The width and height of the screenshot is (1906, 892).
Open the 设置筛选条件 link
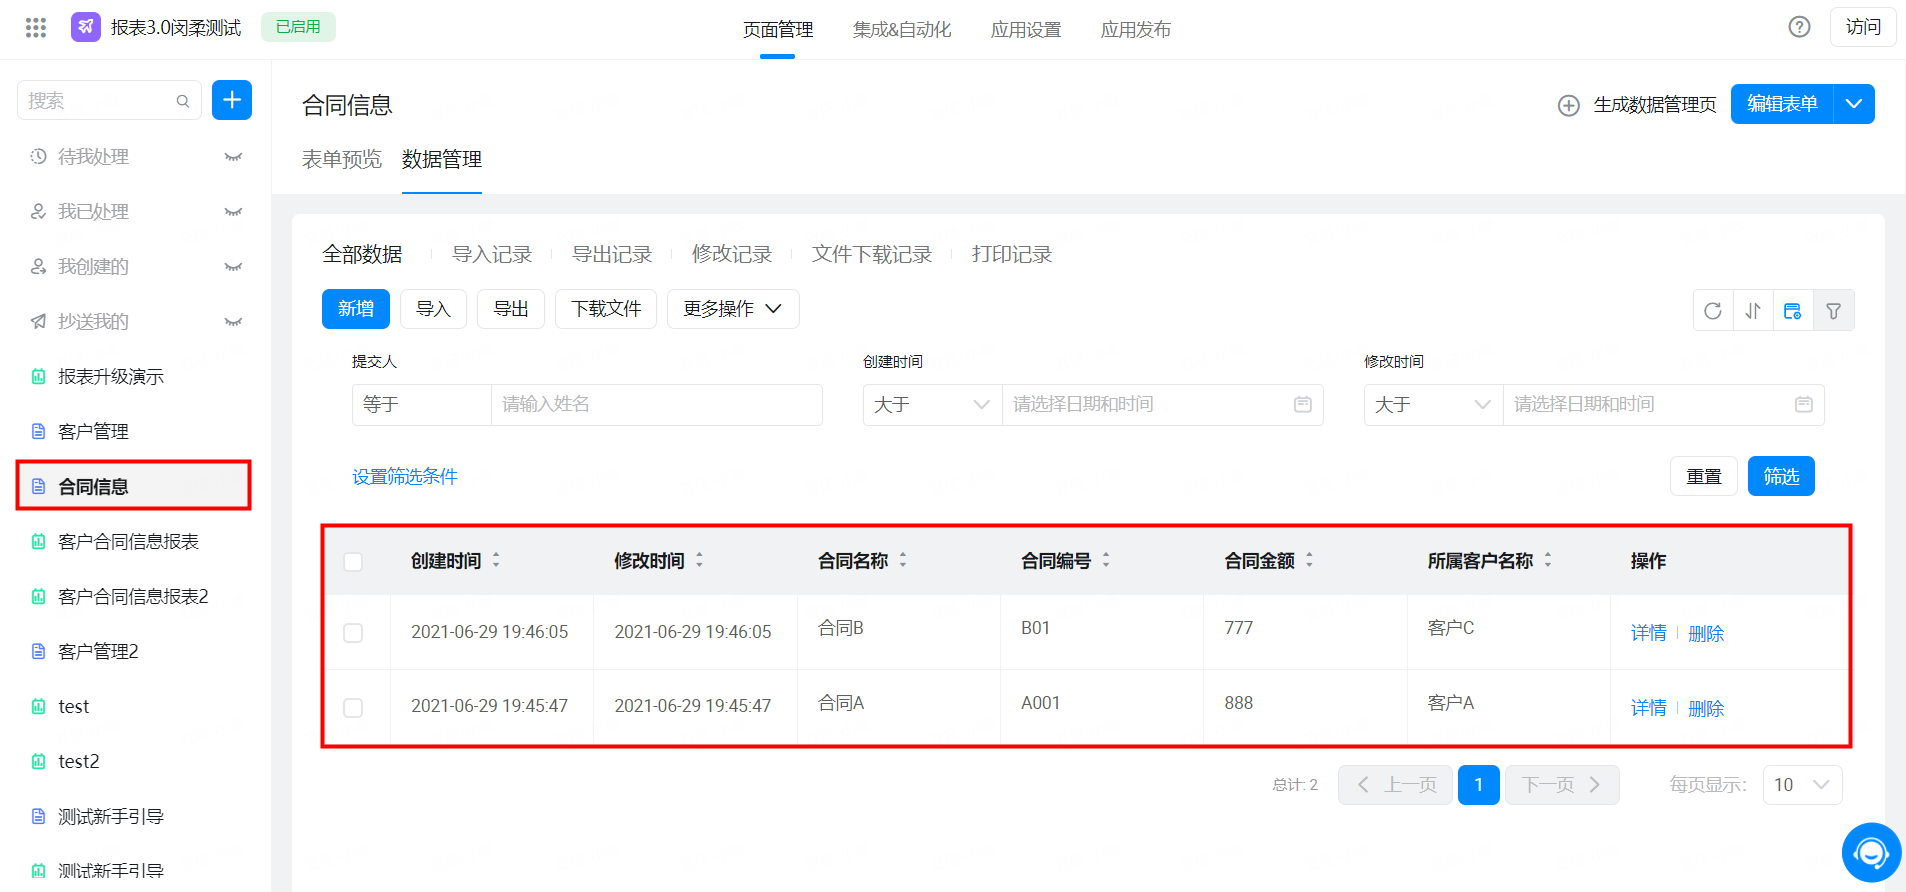click(x=405, y=477)
